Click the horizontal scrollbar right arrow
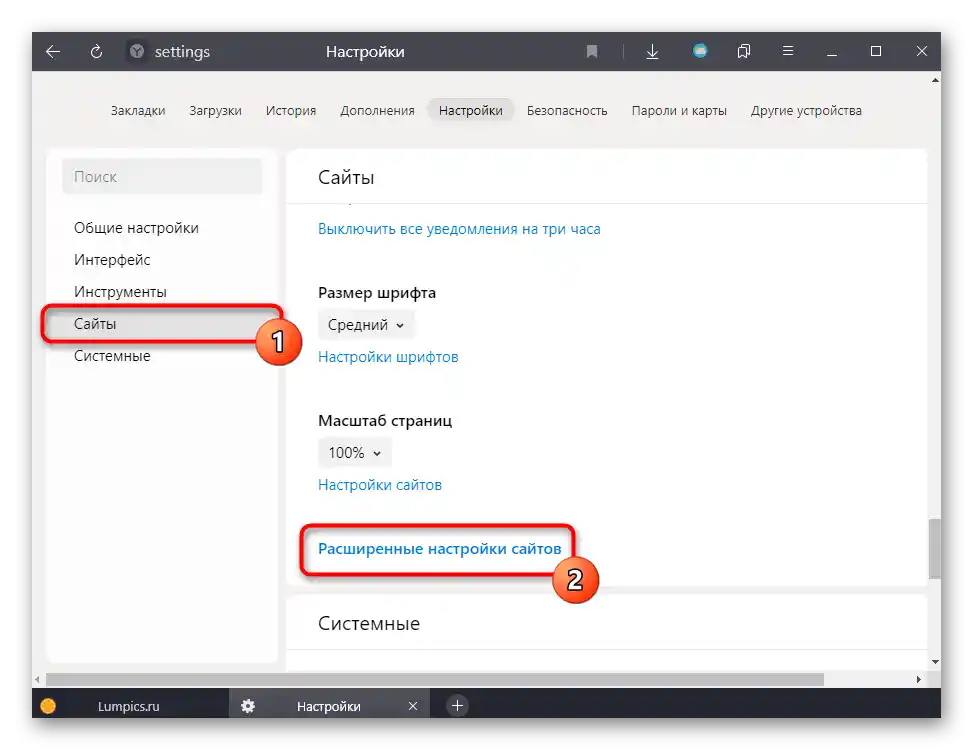 (x=918, y=679)
